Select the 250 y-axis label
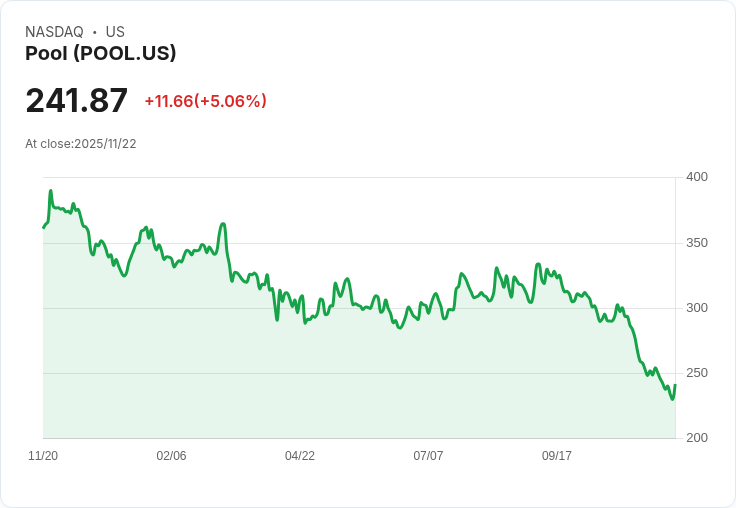This screenshot has width=736, height=508. pyautogui.click(x=696, y=373)
